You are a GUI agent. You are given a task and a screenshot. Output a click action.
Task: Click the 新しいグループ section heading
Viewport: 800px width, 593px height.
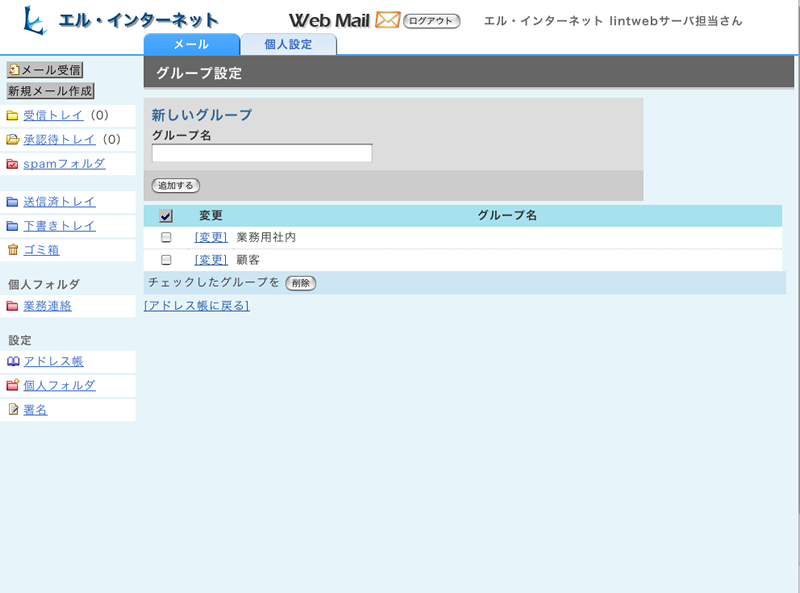(202, 115)
